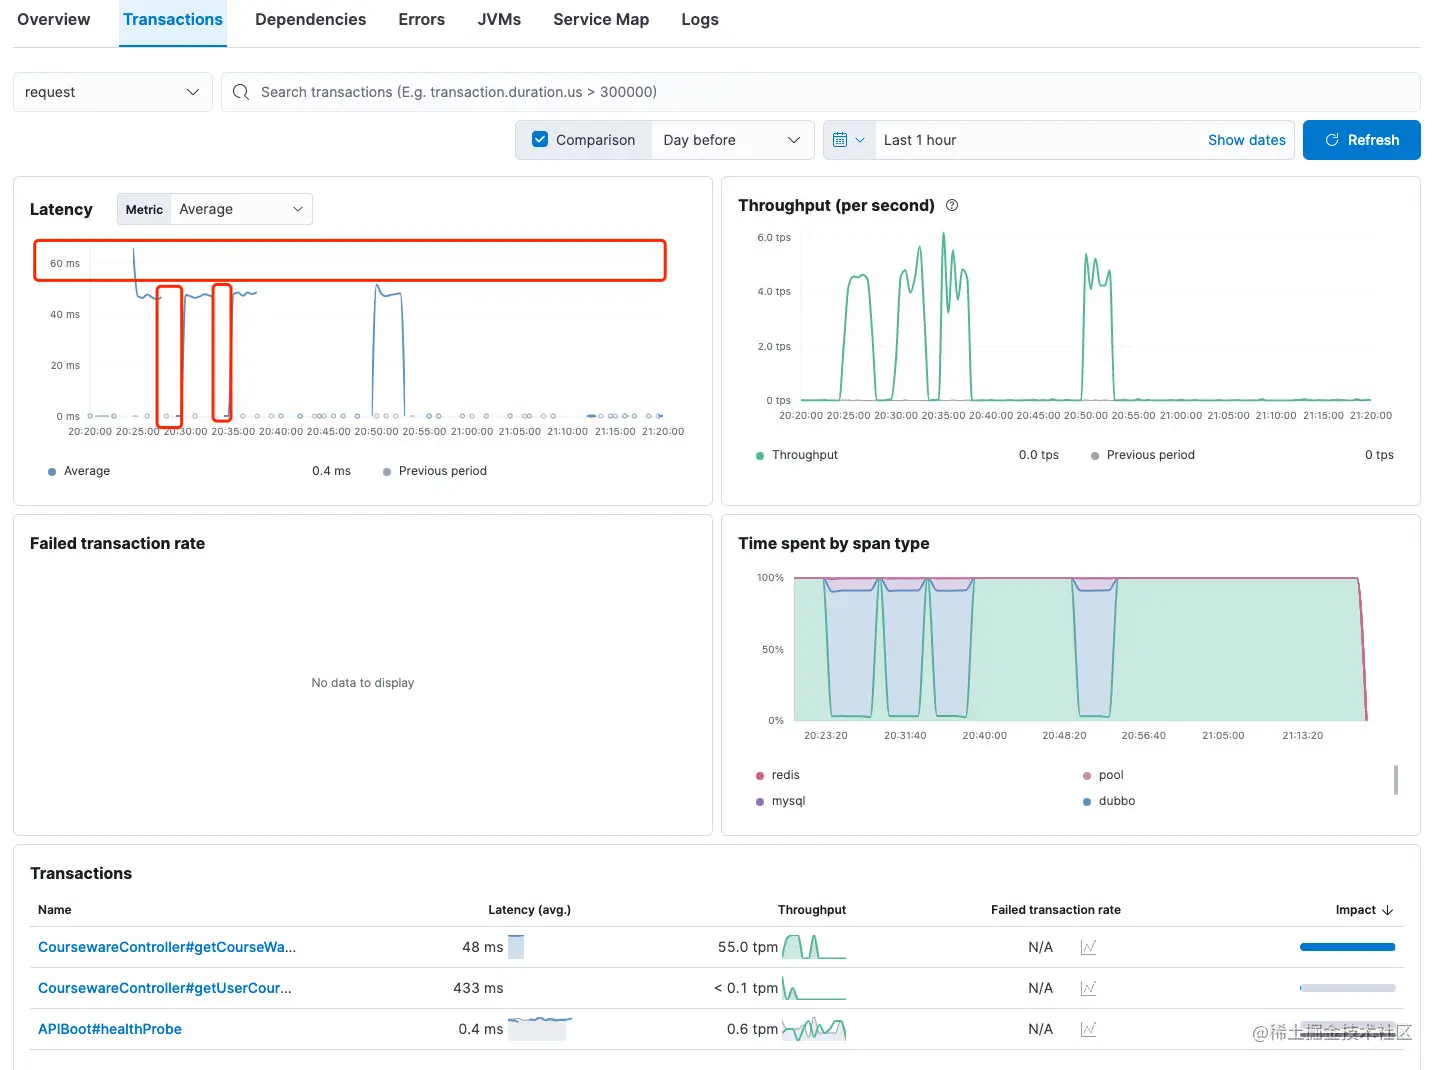The image size is (1440, 1070).
Task: Click the Time spent by span type title
Action: (x=834, y=543)
